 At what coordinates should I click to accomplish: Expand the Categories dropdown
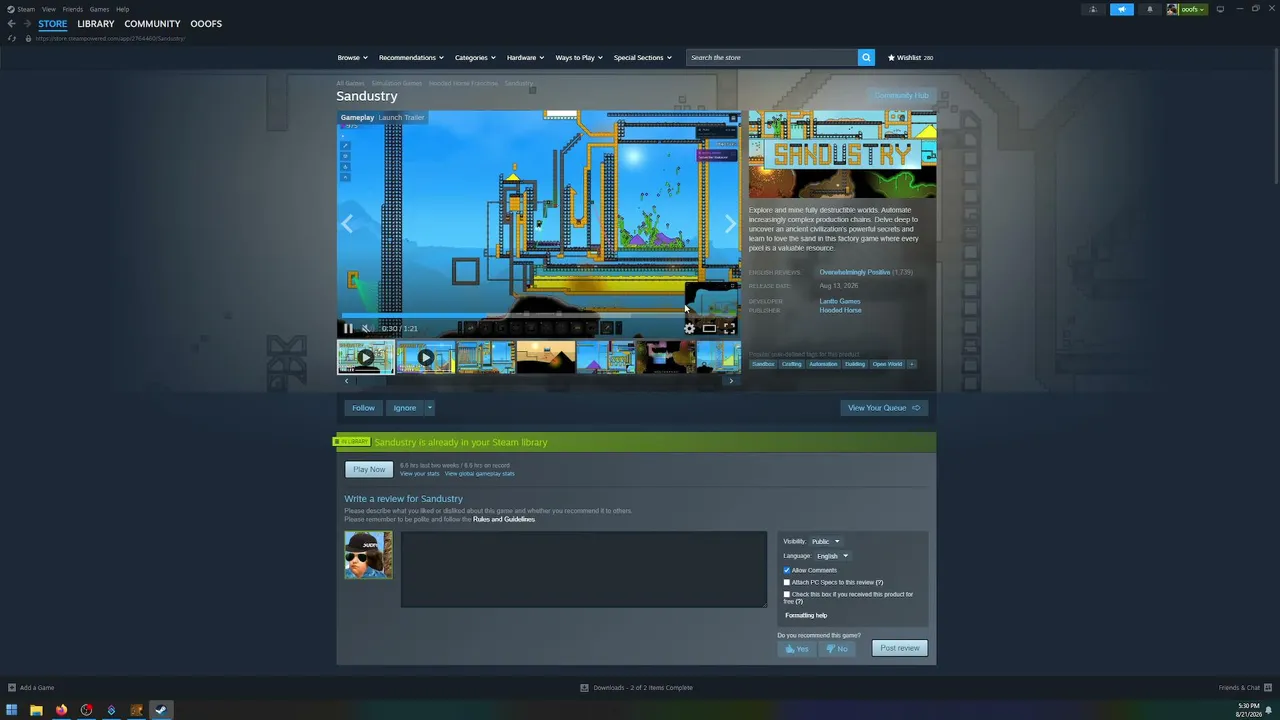tap(475, 57)
